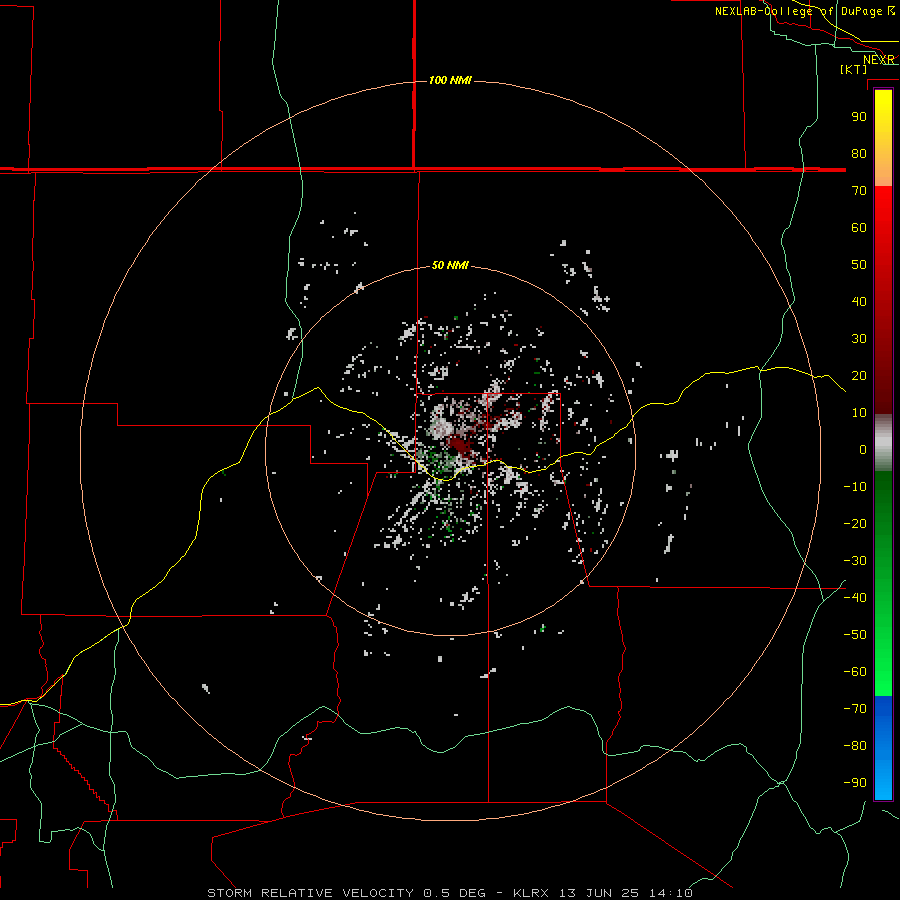This screenshot has height=900, width=900.
Task: Click the 0 tick label on velocity scale
Action: click(863, 449)
